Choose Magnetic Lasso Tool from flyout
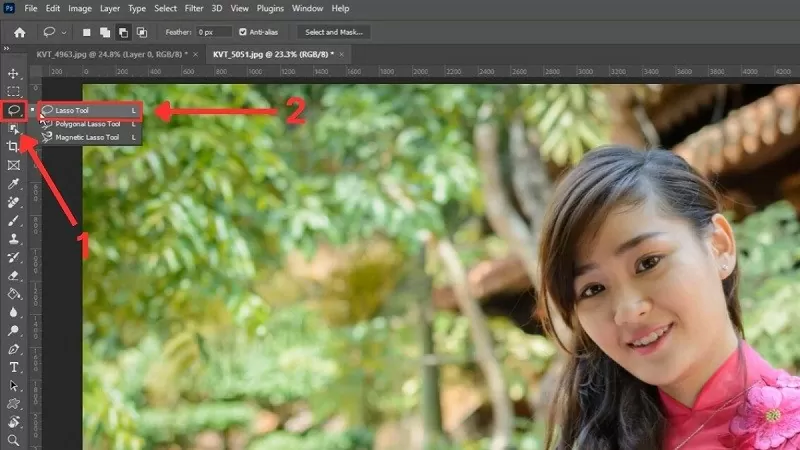Screen dimensions: 800x450 86,137
